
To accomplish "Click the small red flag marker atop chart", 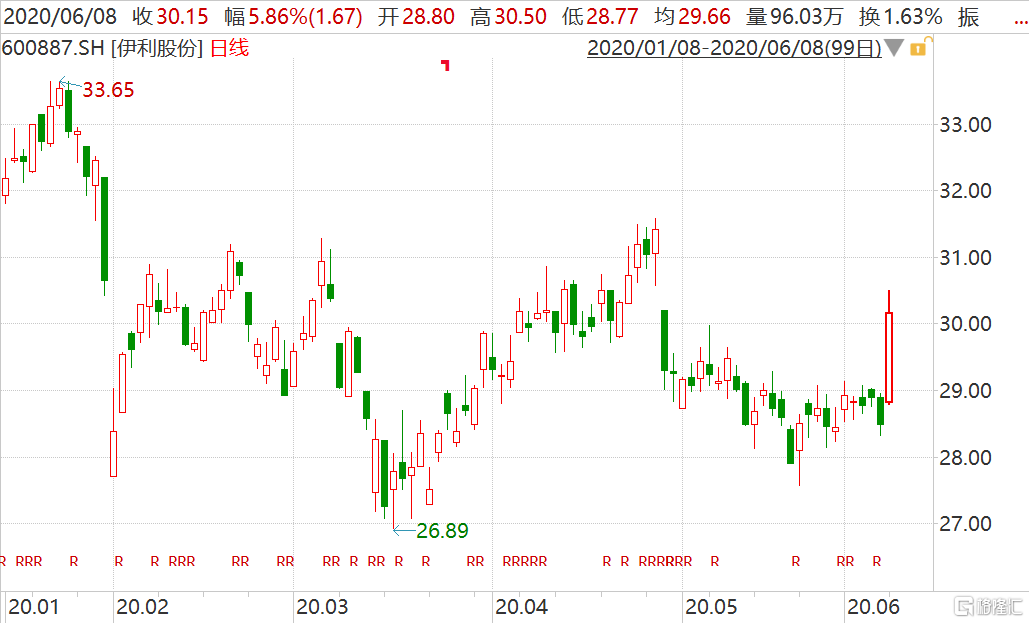I will coord(445,66).
